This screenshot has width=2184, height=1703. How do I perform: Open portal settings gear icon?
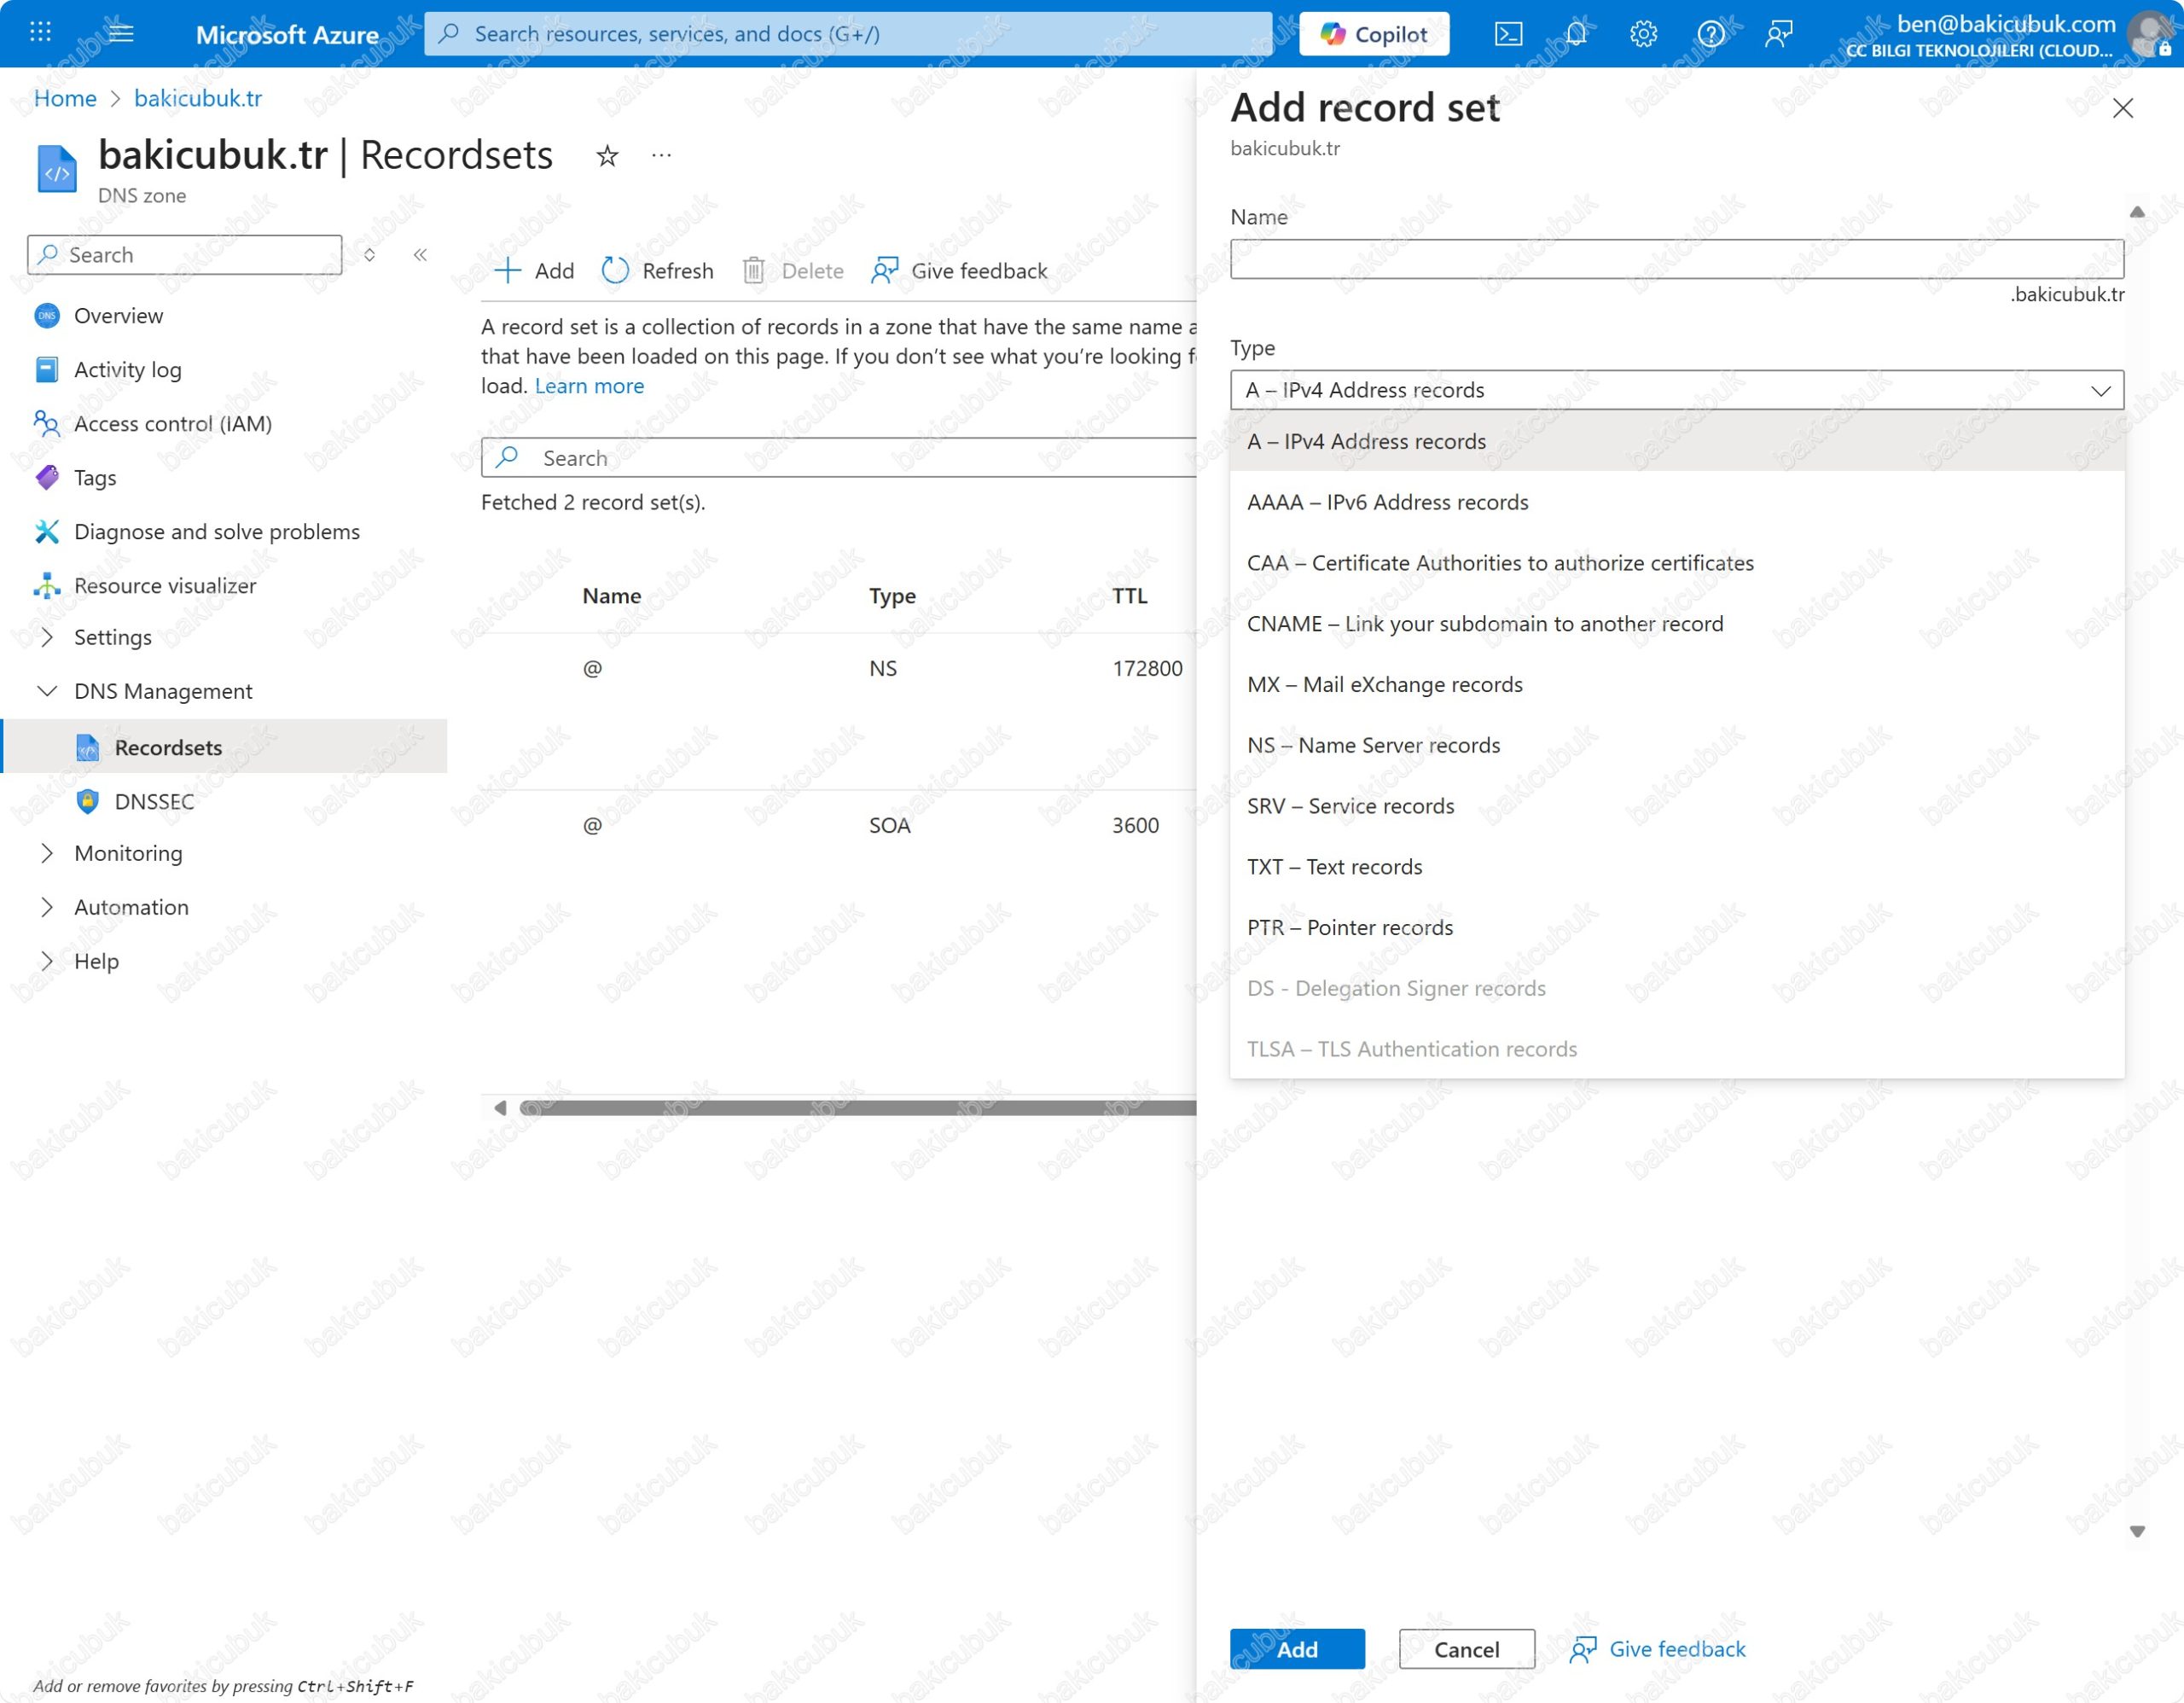1643,34
